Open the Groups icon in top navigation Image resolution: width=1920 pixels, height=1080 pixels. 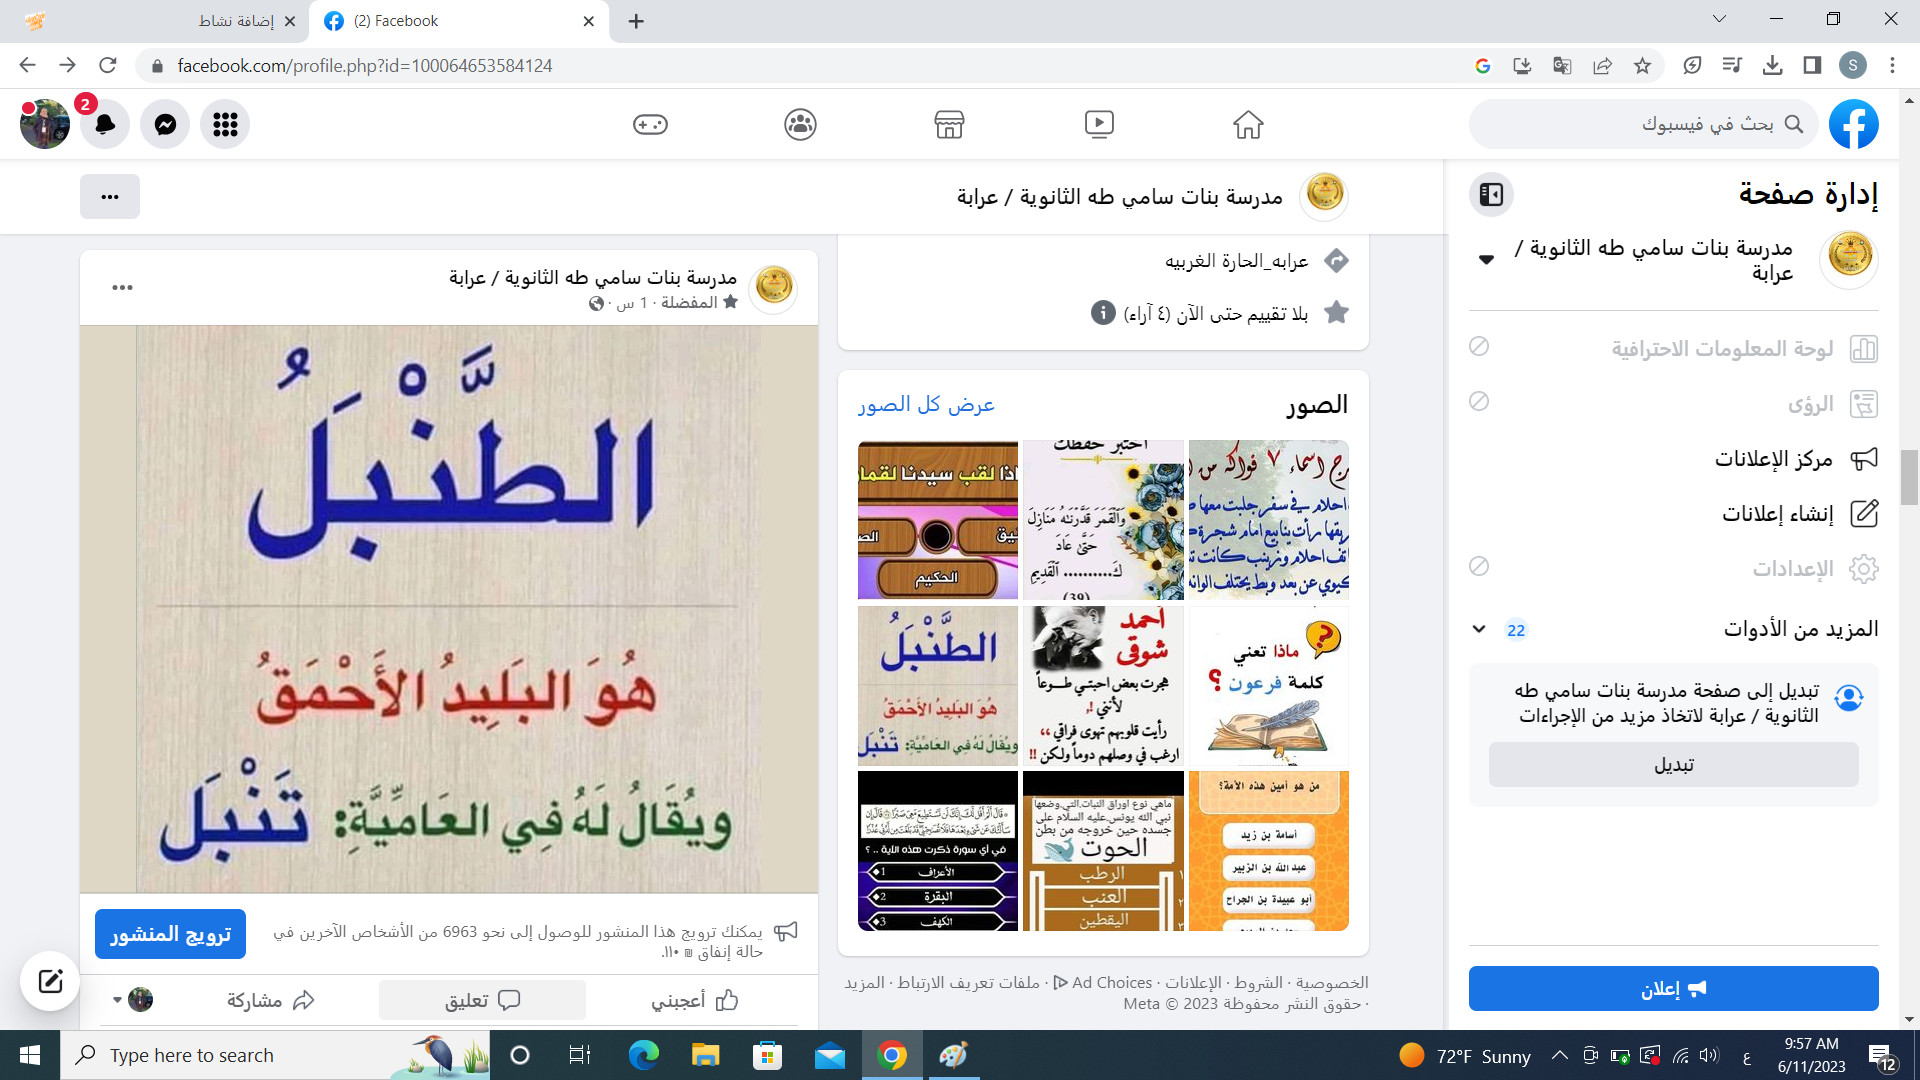[x=800, y=124]
